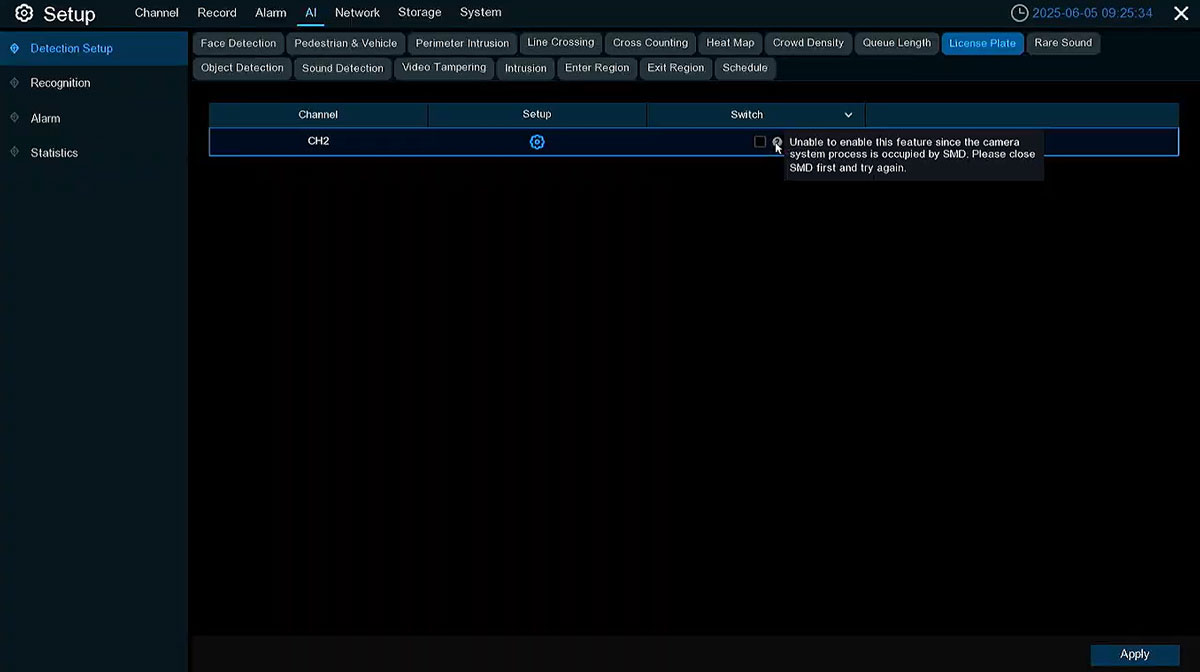
Task: Go to the Line Crossing tab
Action: point(560,43)
